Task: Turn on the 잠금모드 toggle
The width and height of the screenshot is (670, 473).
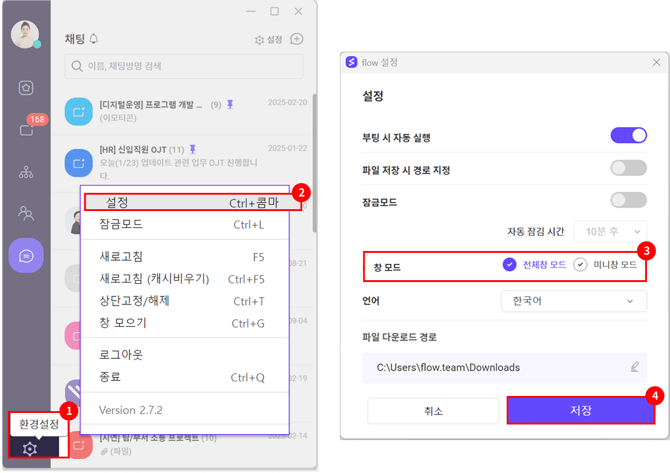Action: (629, 201)
